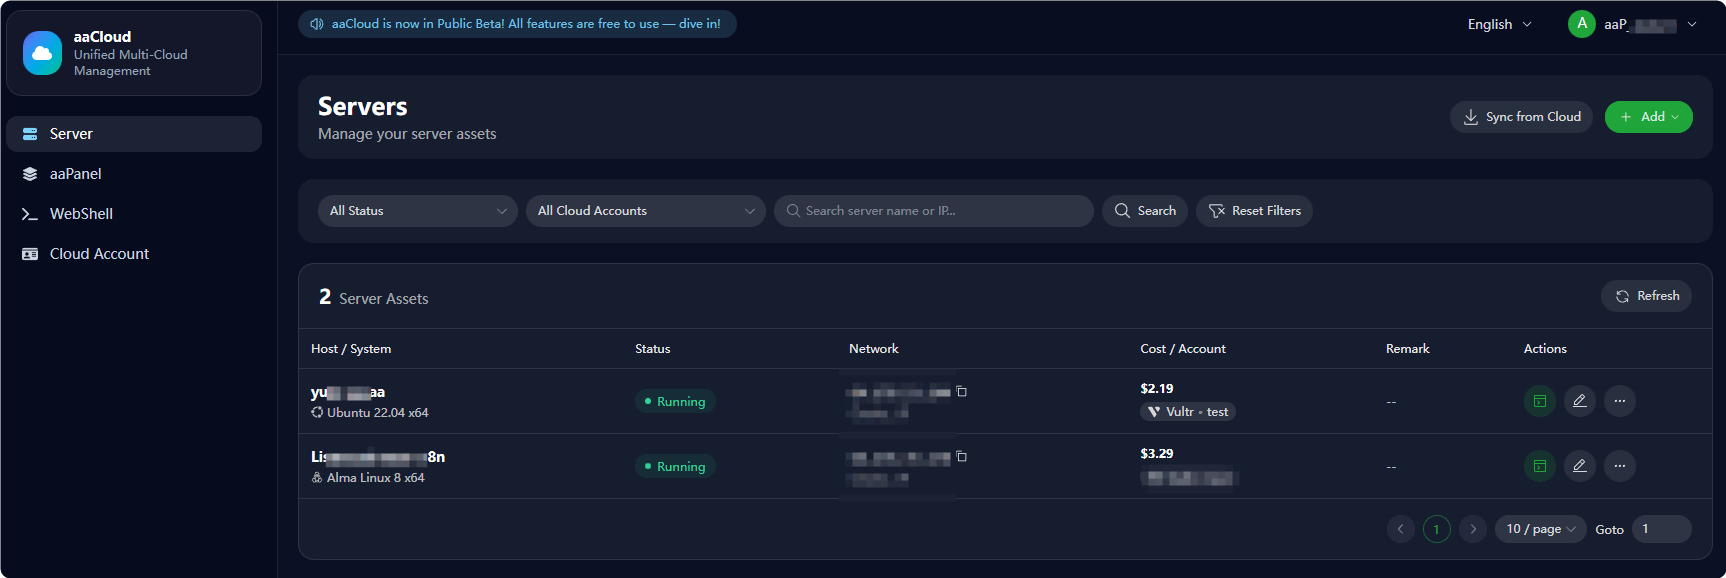This screenshot has width=1726, height=578.
Task: Open the English language dropdown
Action: (1499, 24)
